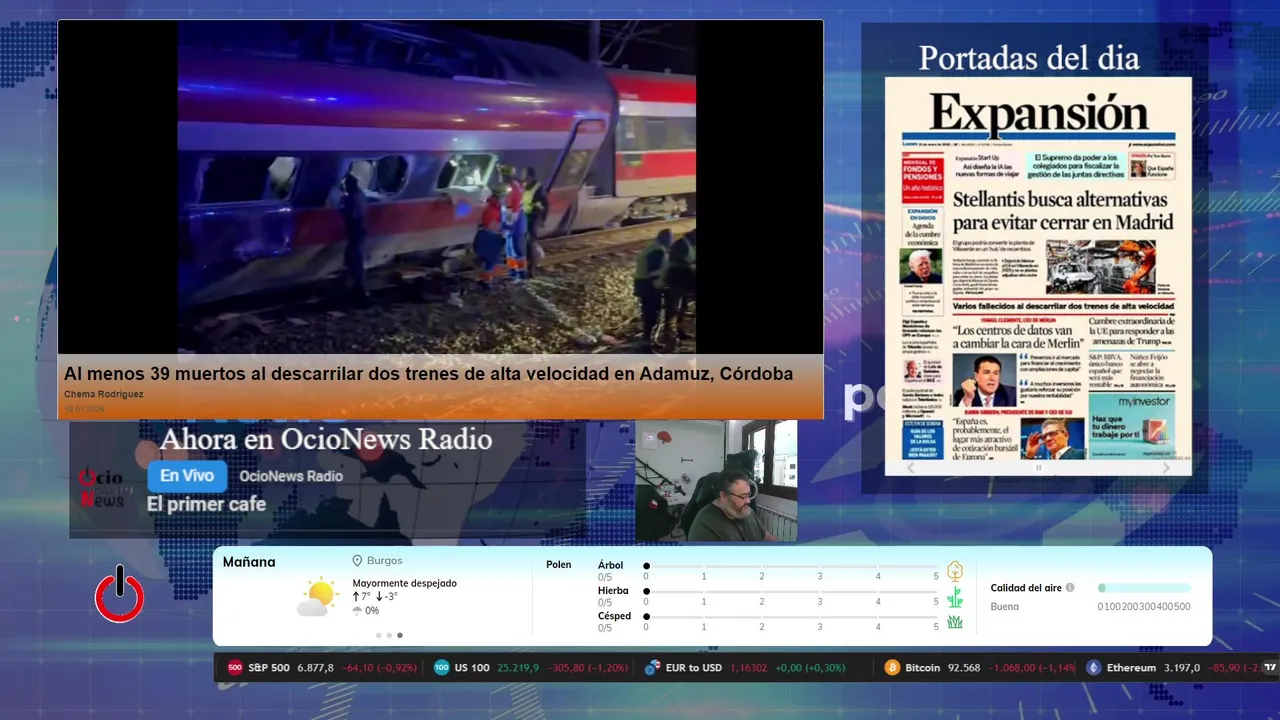Screen dimensions: 1280x720
Task: Click the Ahora en OcioNews Radio heading
Action: point(326,439)
